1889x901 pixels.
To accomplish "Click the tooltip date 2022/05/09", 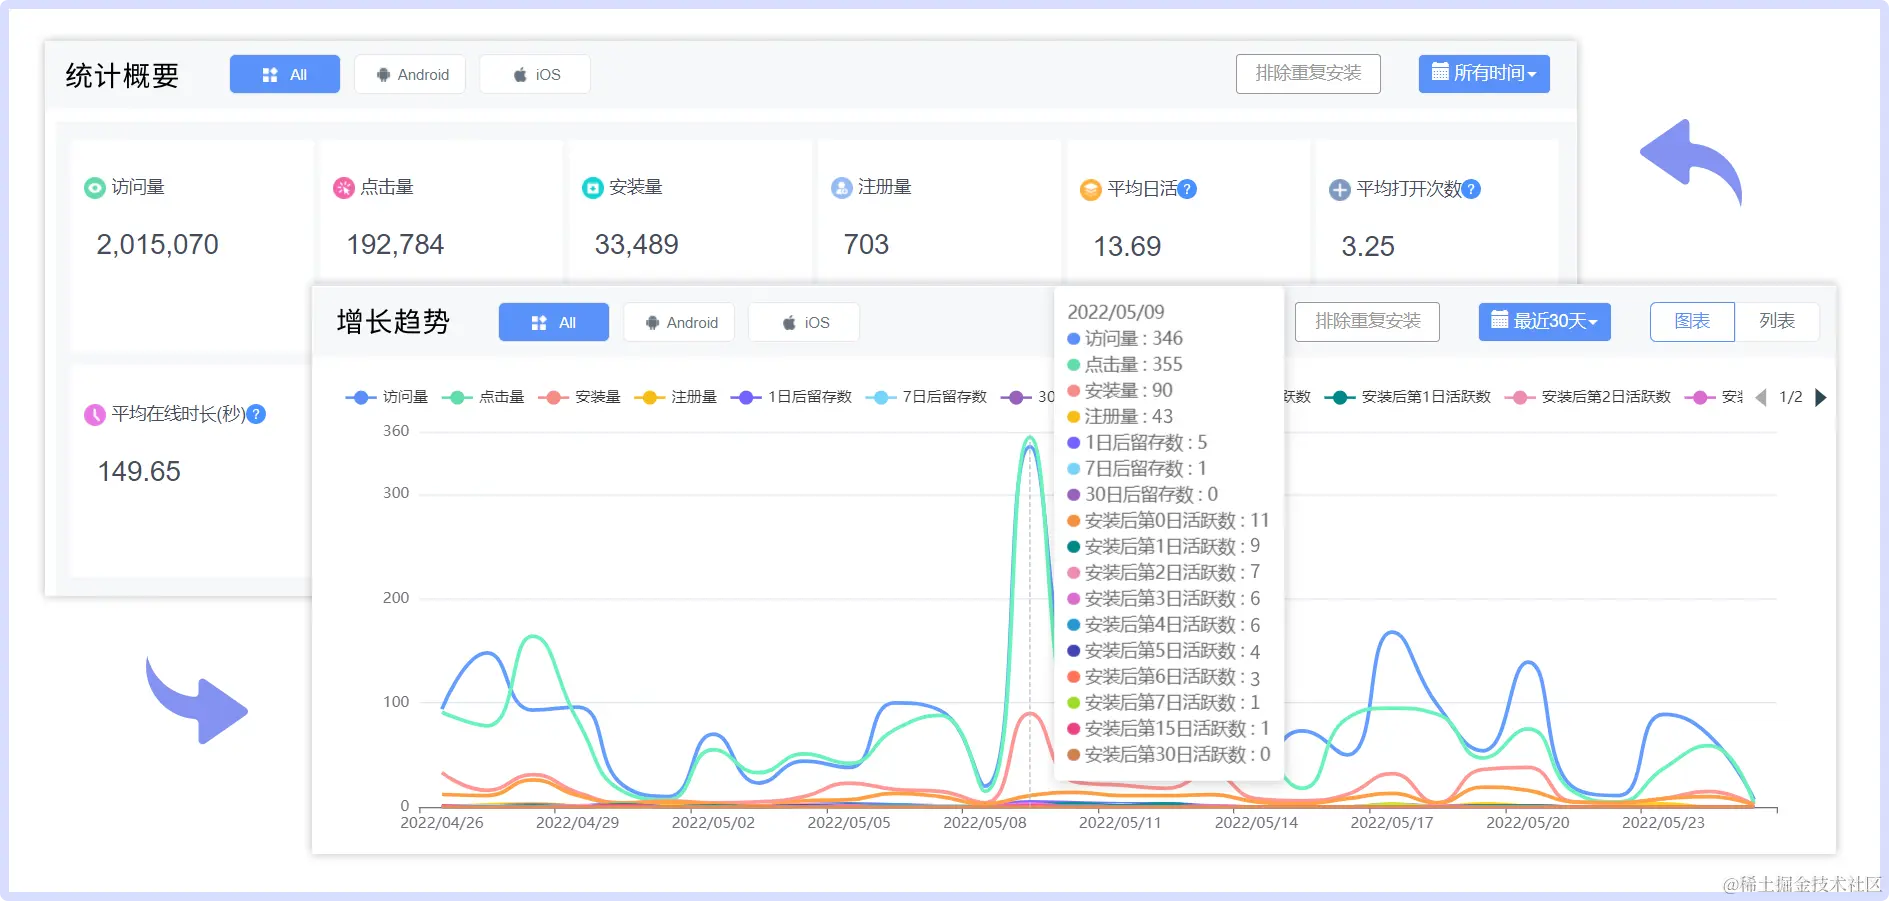I will pos(1116,312).
